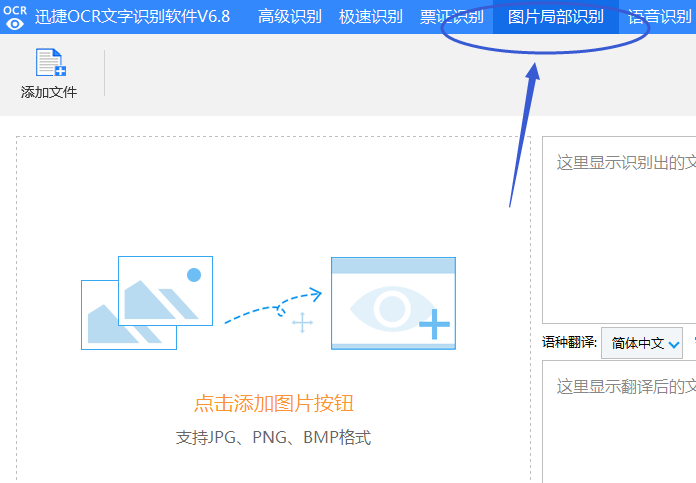Click the stacked pictures illustration
The image size is (696, 483).
(x=147, y=303)
